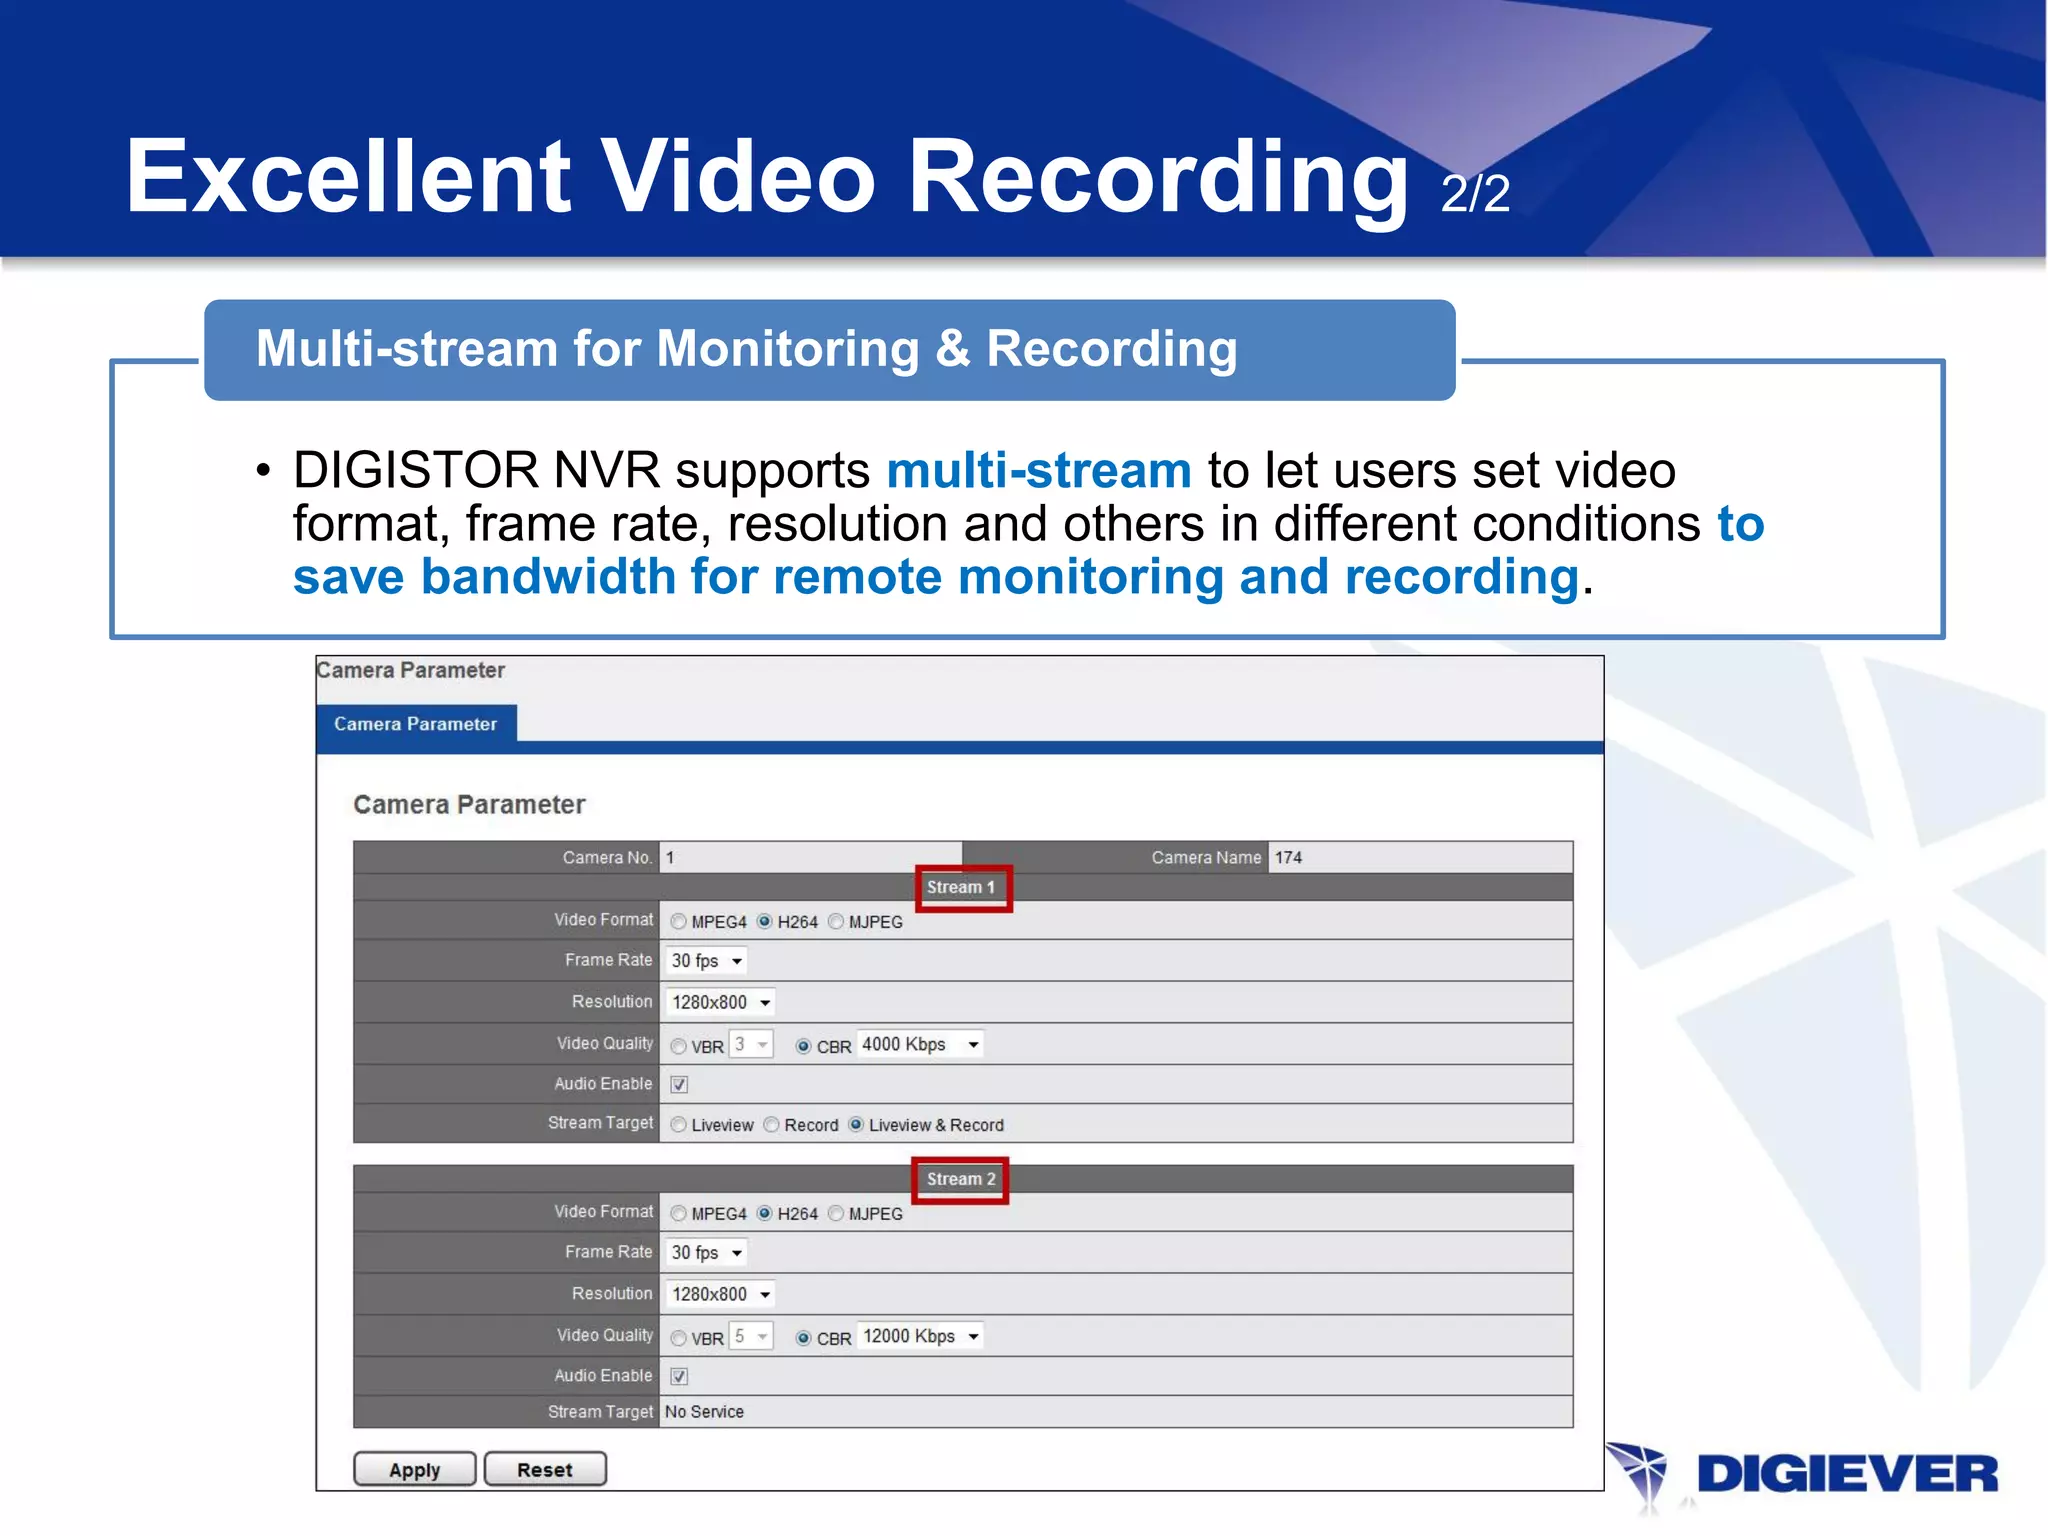The width and height of the screenshot is (2048, 1536).
Task: Click the Camera No. field showing 1
Action: click(810, 857)
